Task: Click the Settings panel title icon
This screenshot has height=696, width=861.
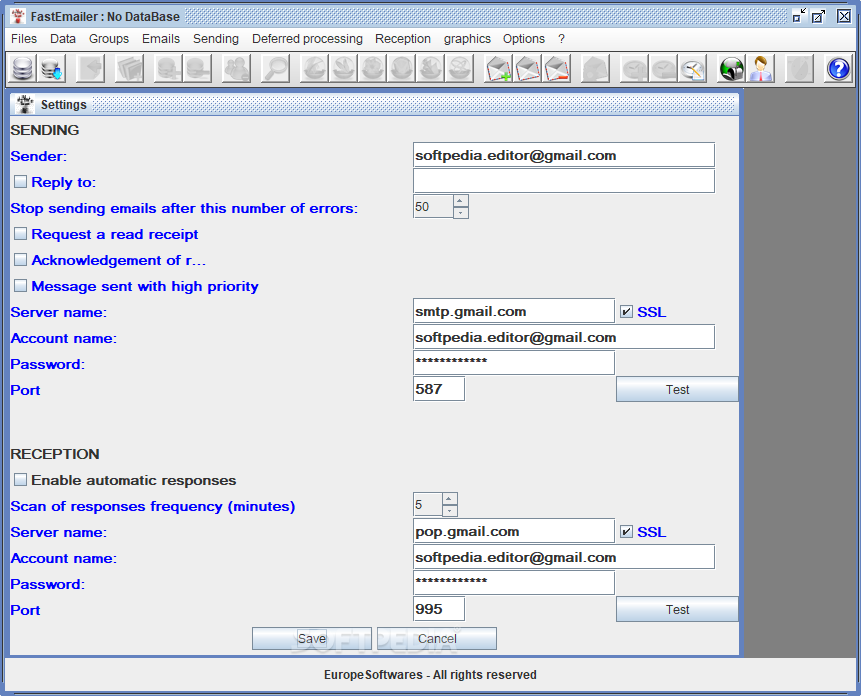Action: (x=25, y=104)
